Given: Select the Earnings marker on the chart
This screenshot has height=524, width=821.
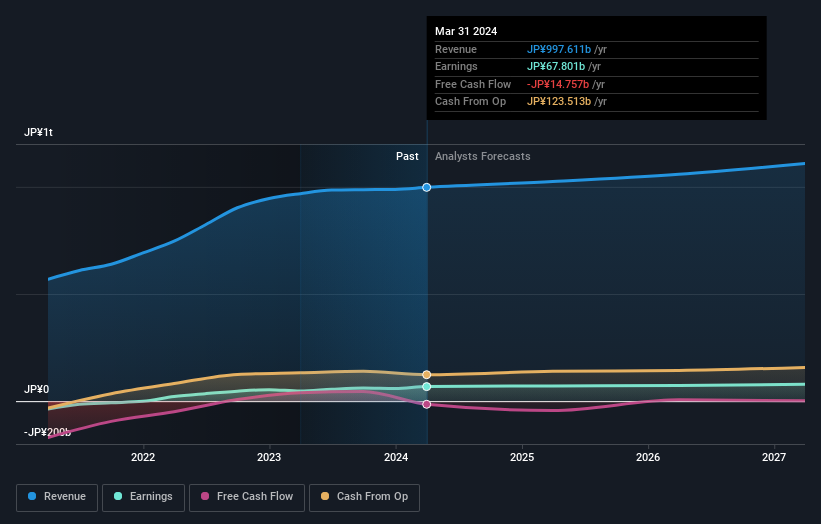Looking at the screenshot, I should pyautogui.click(x=427, y=387).
